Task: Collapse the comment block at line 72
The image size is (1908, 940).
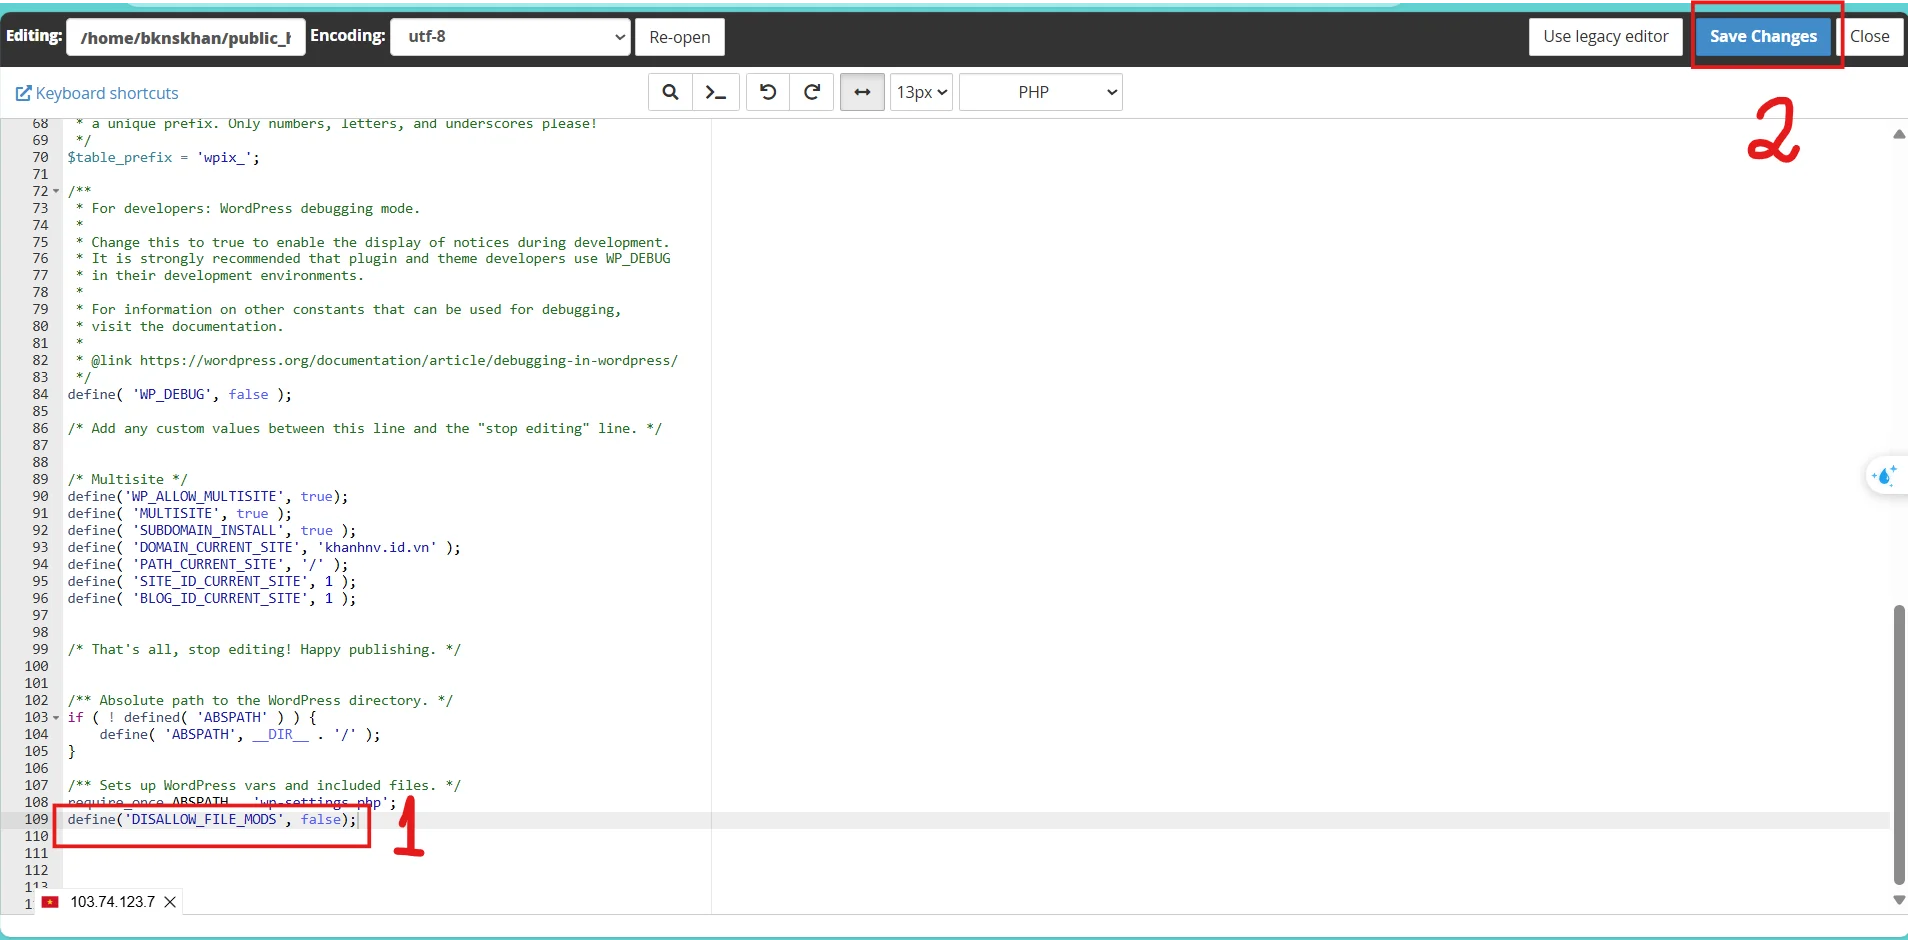Action: 56,191
